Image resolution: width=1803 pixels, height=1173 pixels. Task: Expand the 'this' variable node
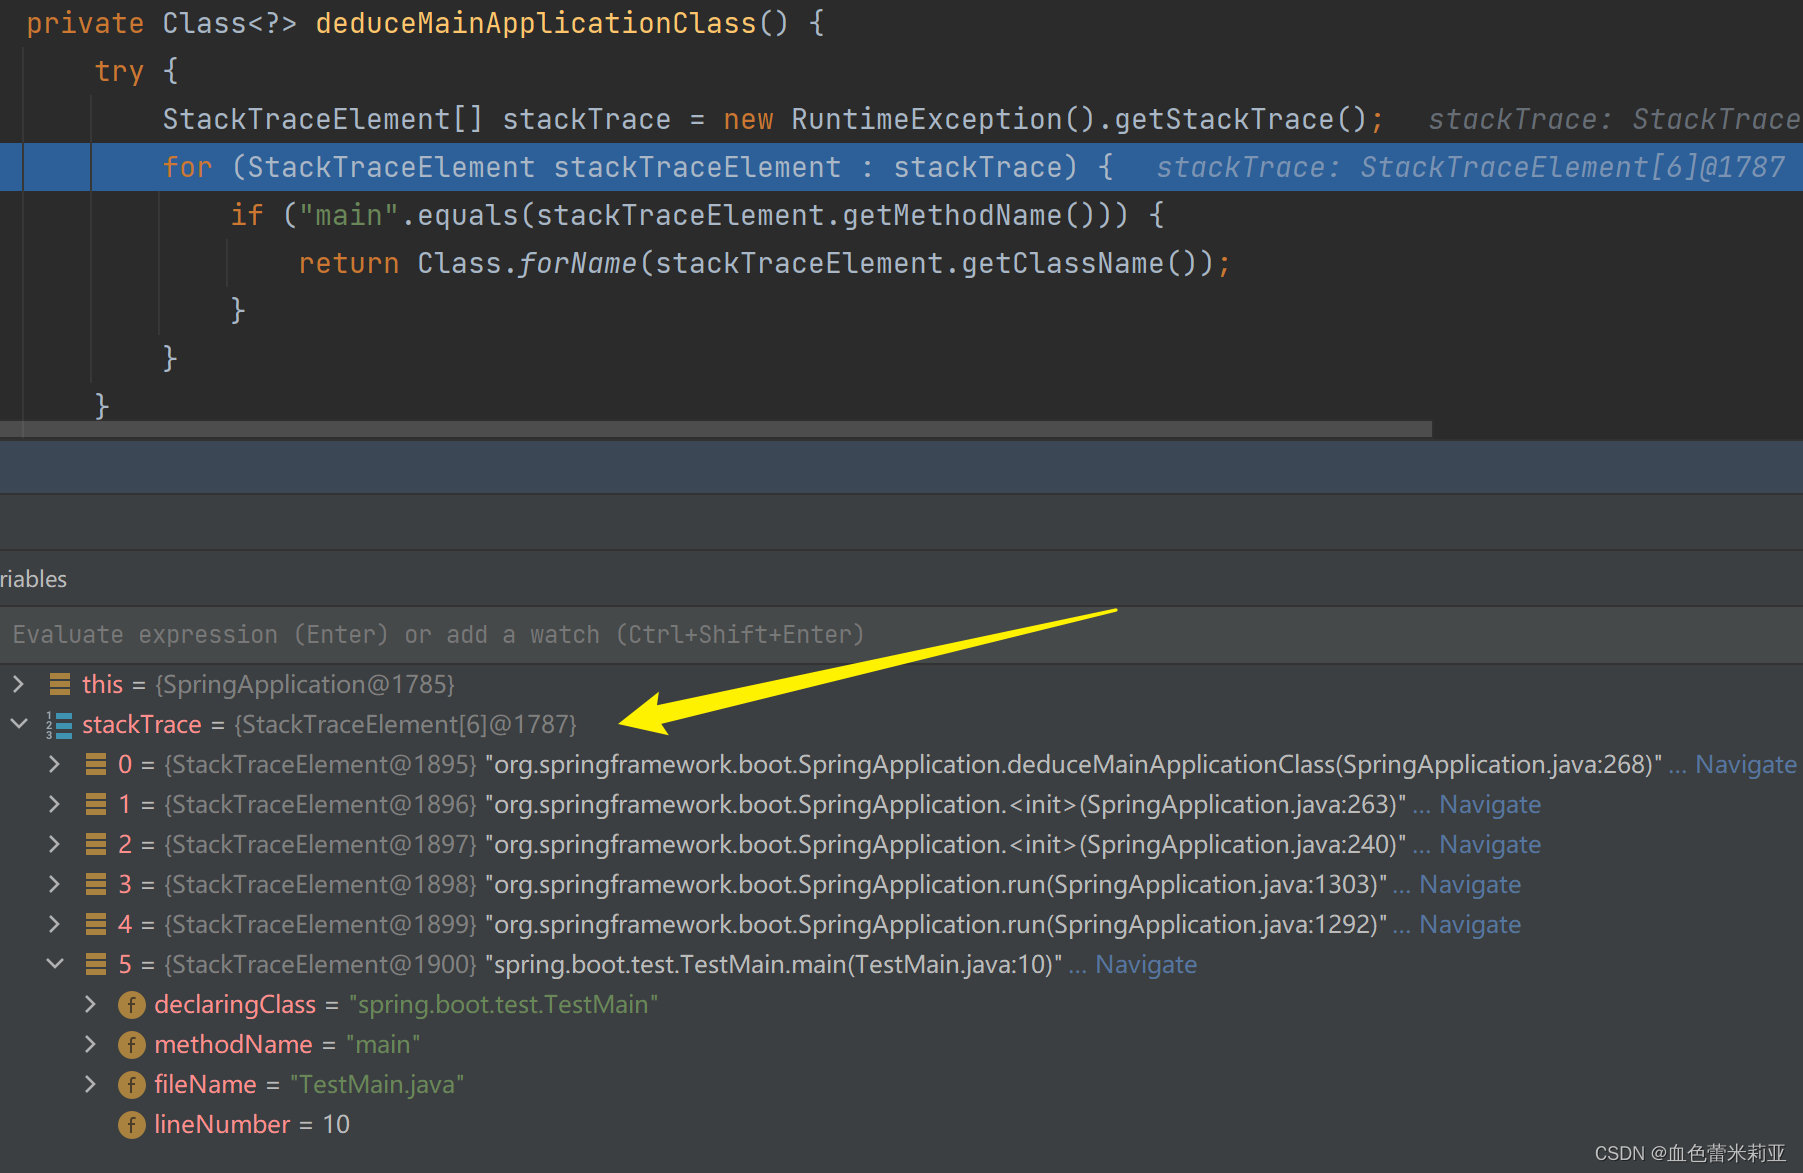[18, 684]
